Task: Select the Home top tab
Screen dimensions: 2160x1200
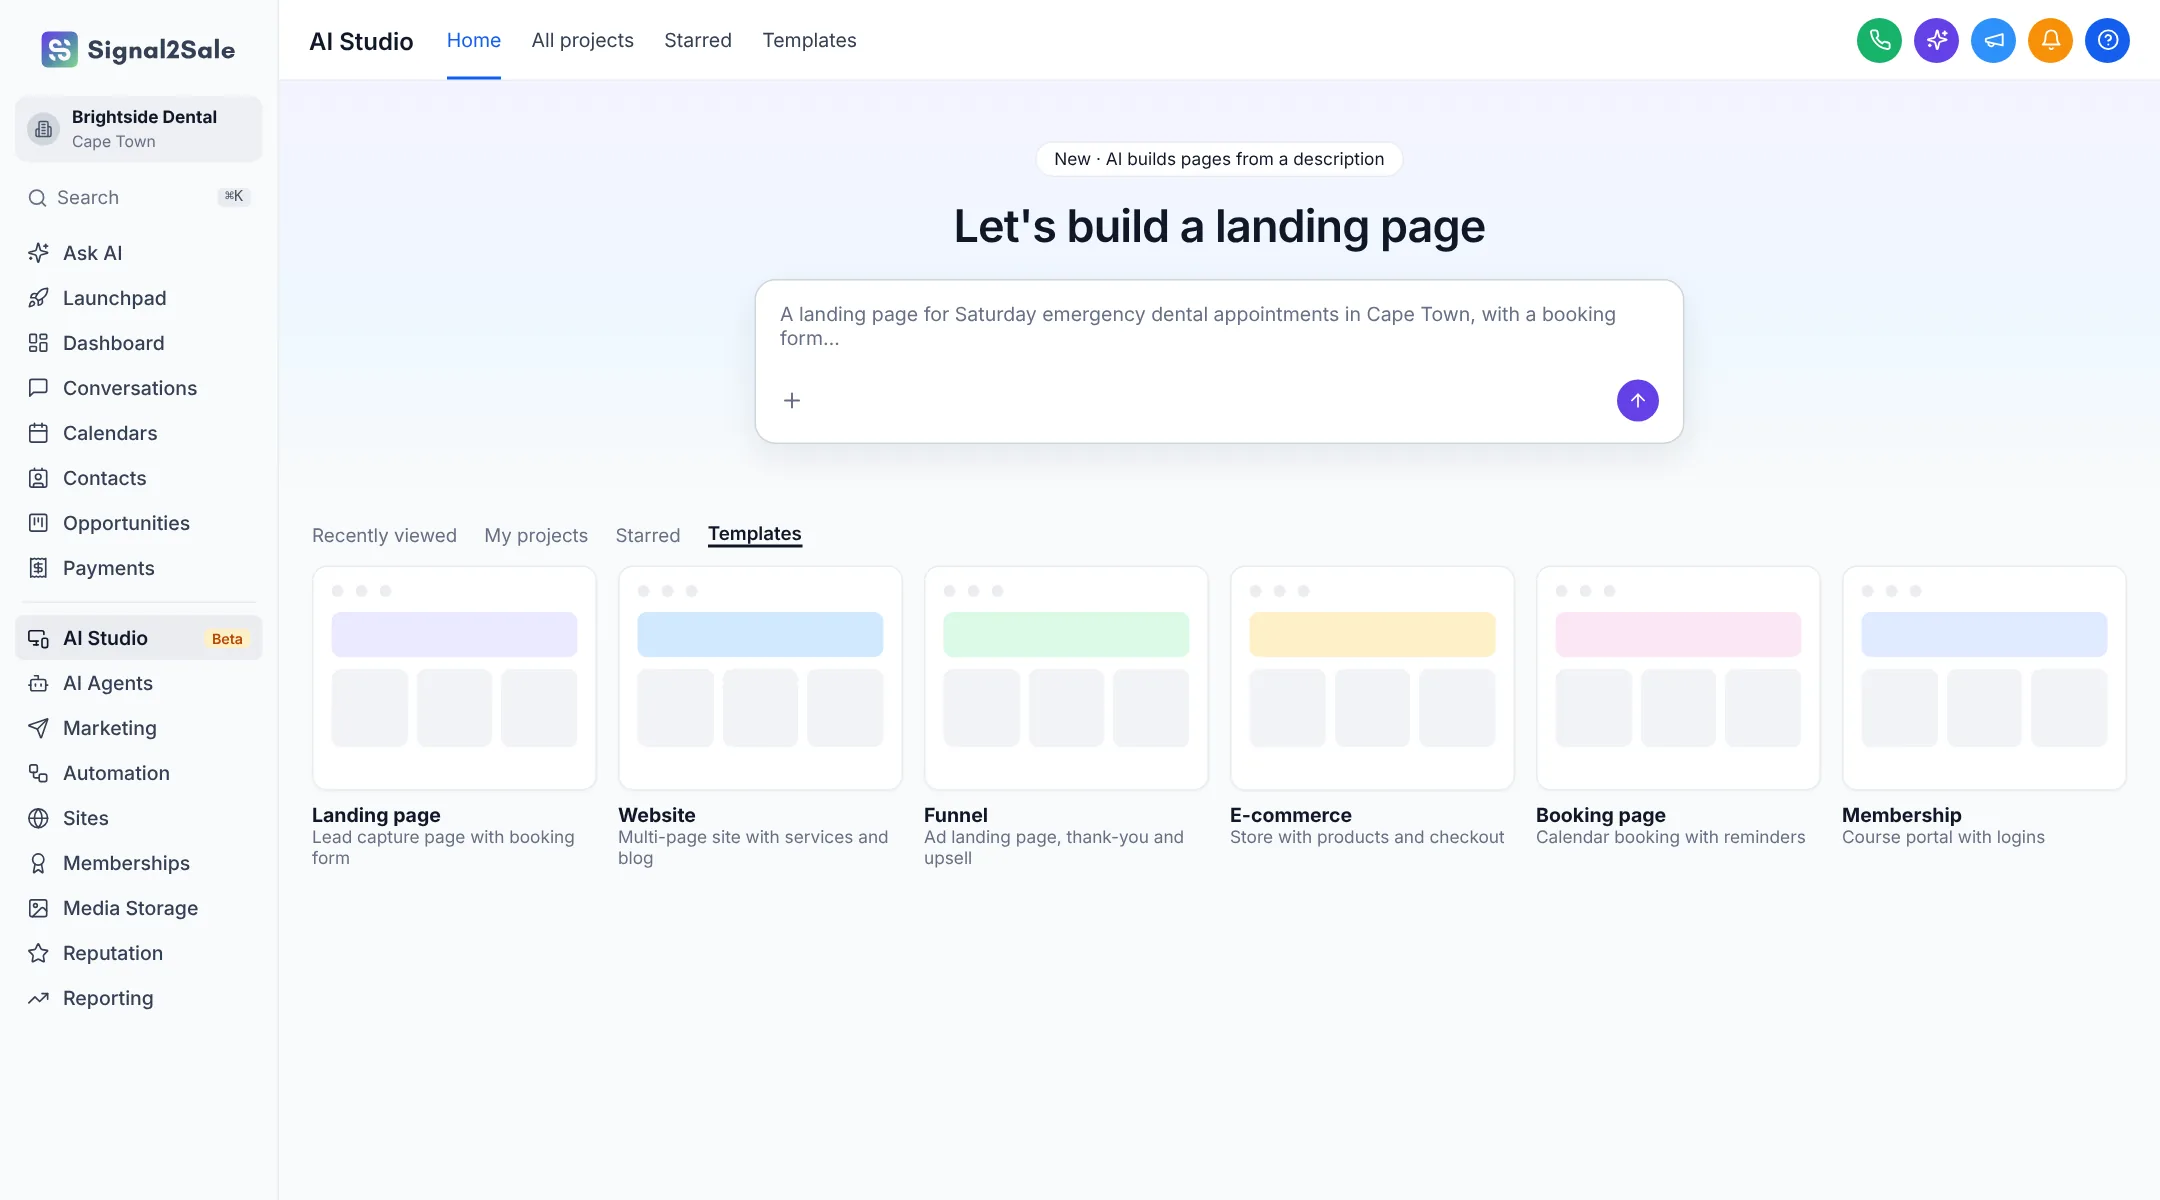Action: click(473, 40)
